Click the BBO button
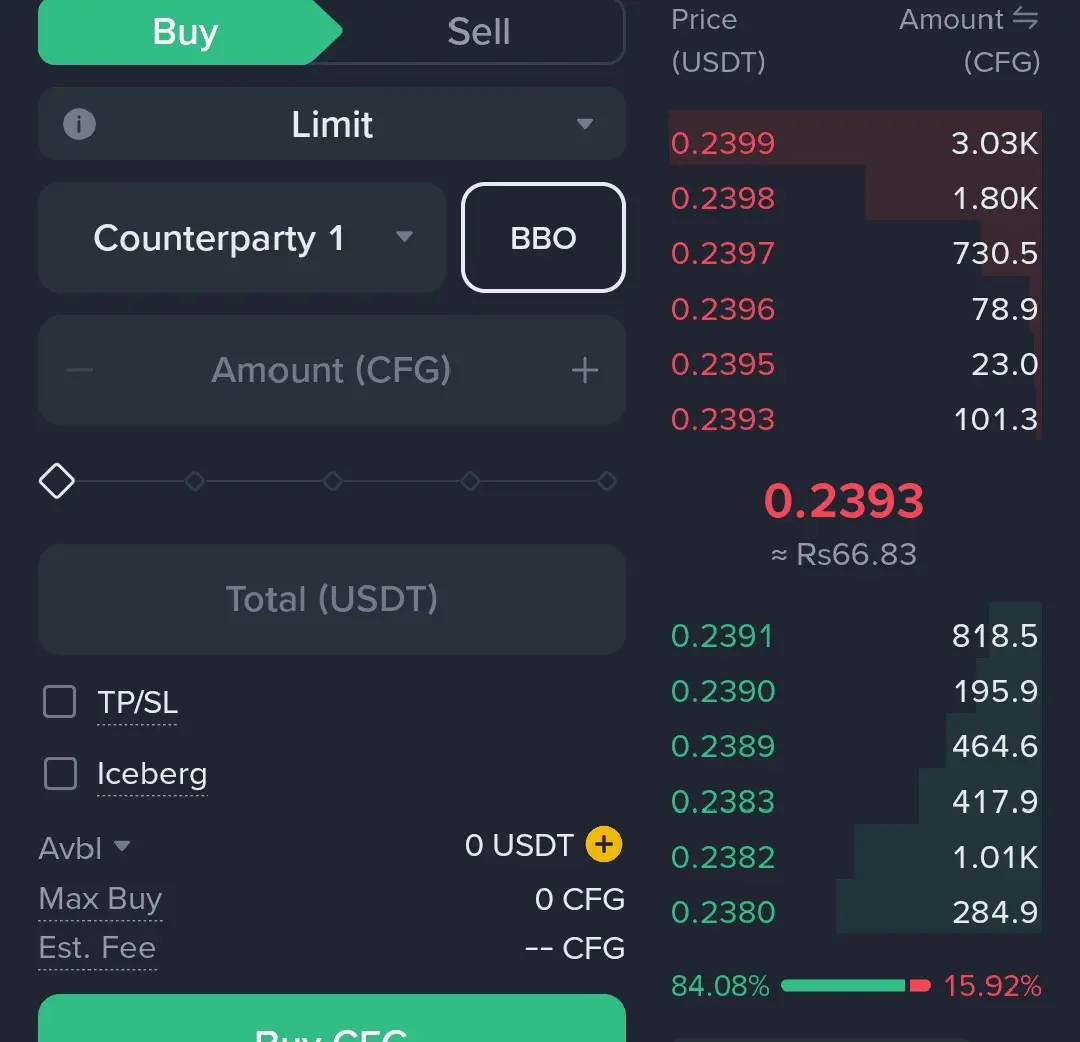 point(543,238)
